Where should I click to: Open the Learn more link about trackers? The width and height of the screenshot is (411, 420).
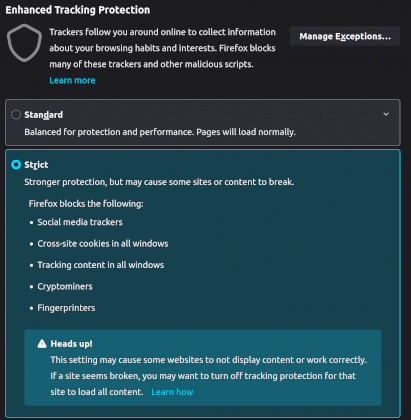click(x=72, y=80)
